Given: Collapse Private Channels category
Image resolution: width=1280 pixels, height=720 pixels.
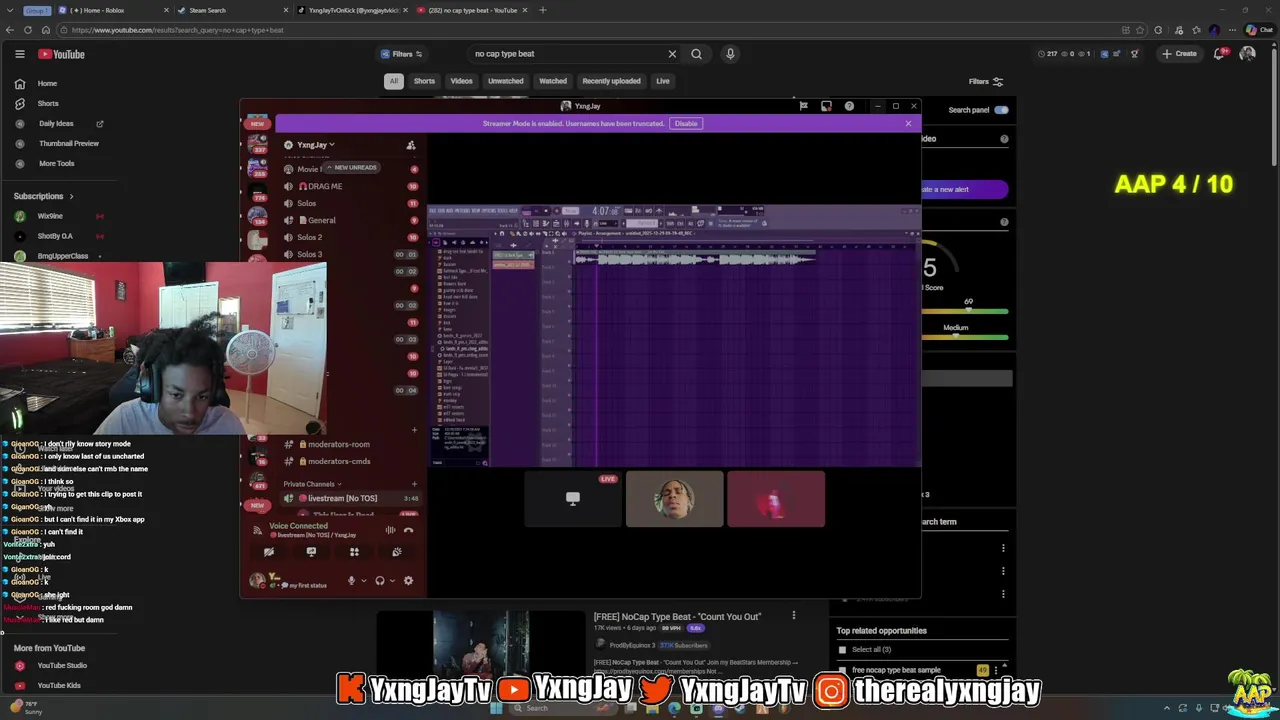Looking at the screenshot, I should coord(312,484).
